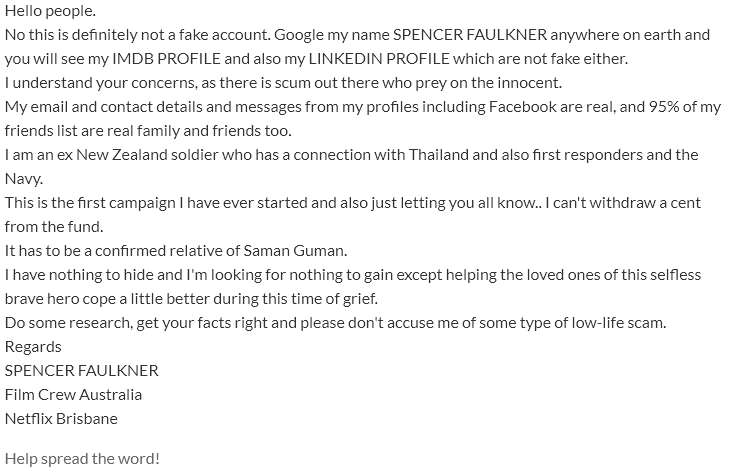The height and width of the screenshot is (472, 731).
Task: Click the word 'Navy.' on its own line
Action: click(x=24, y=179)
